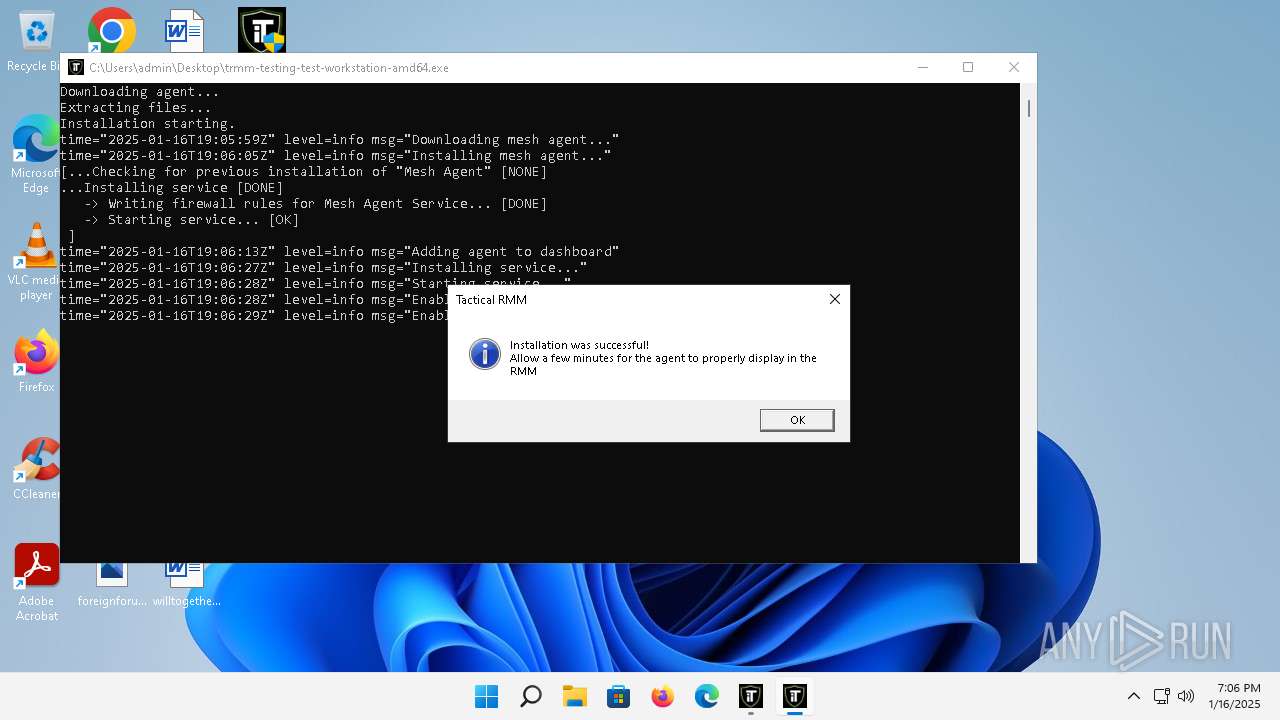The height and width of the screenshot is (720, 1280).
Task: Click console title path text
Action: (x=269, y=68)
